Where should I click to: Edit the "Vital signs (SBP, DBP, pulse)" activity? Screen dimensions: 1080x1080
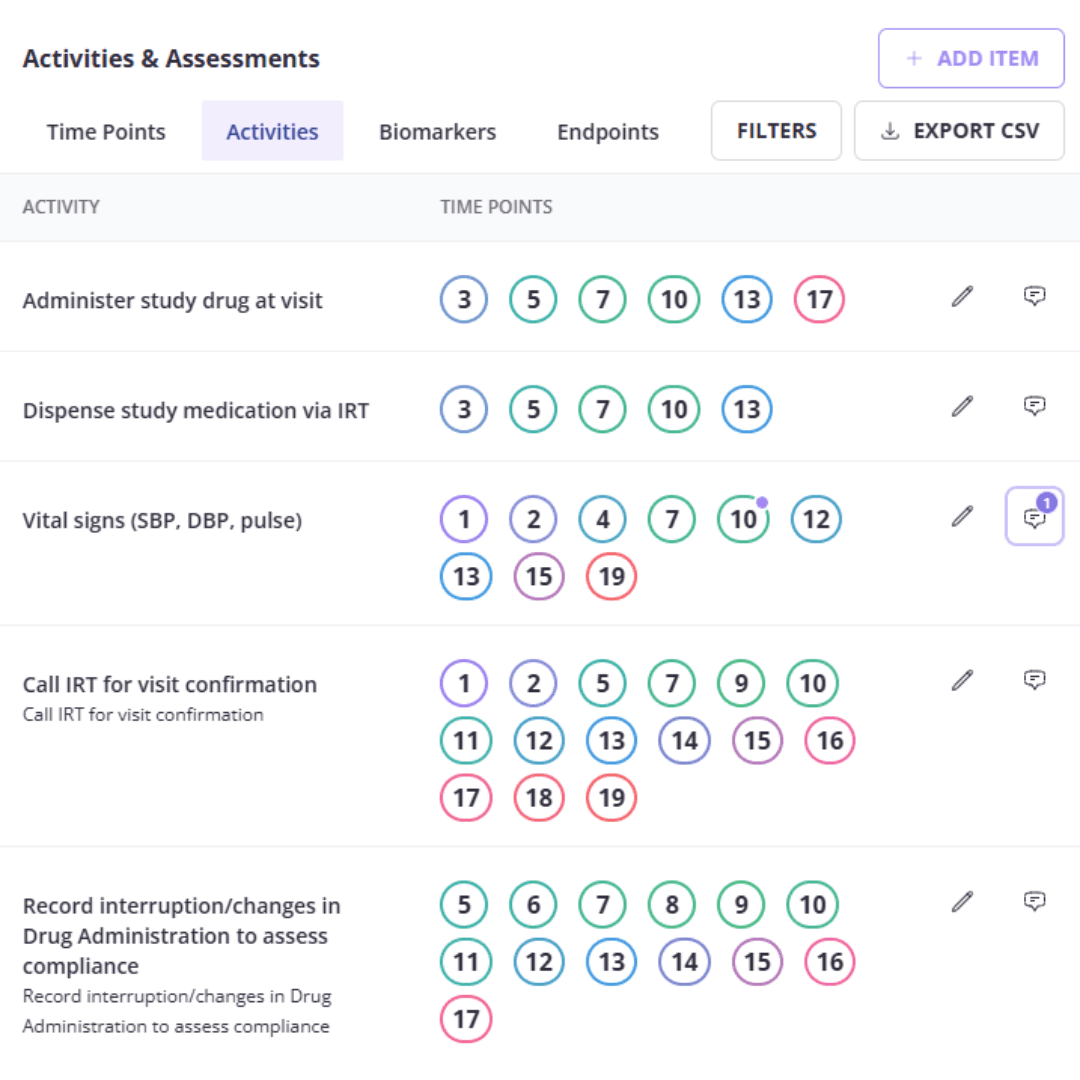962,516
